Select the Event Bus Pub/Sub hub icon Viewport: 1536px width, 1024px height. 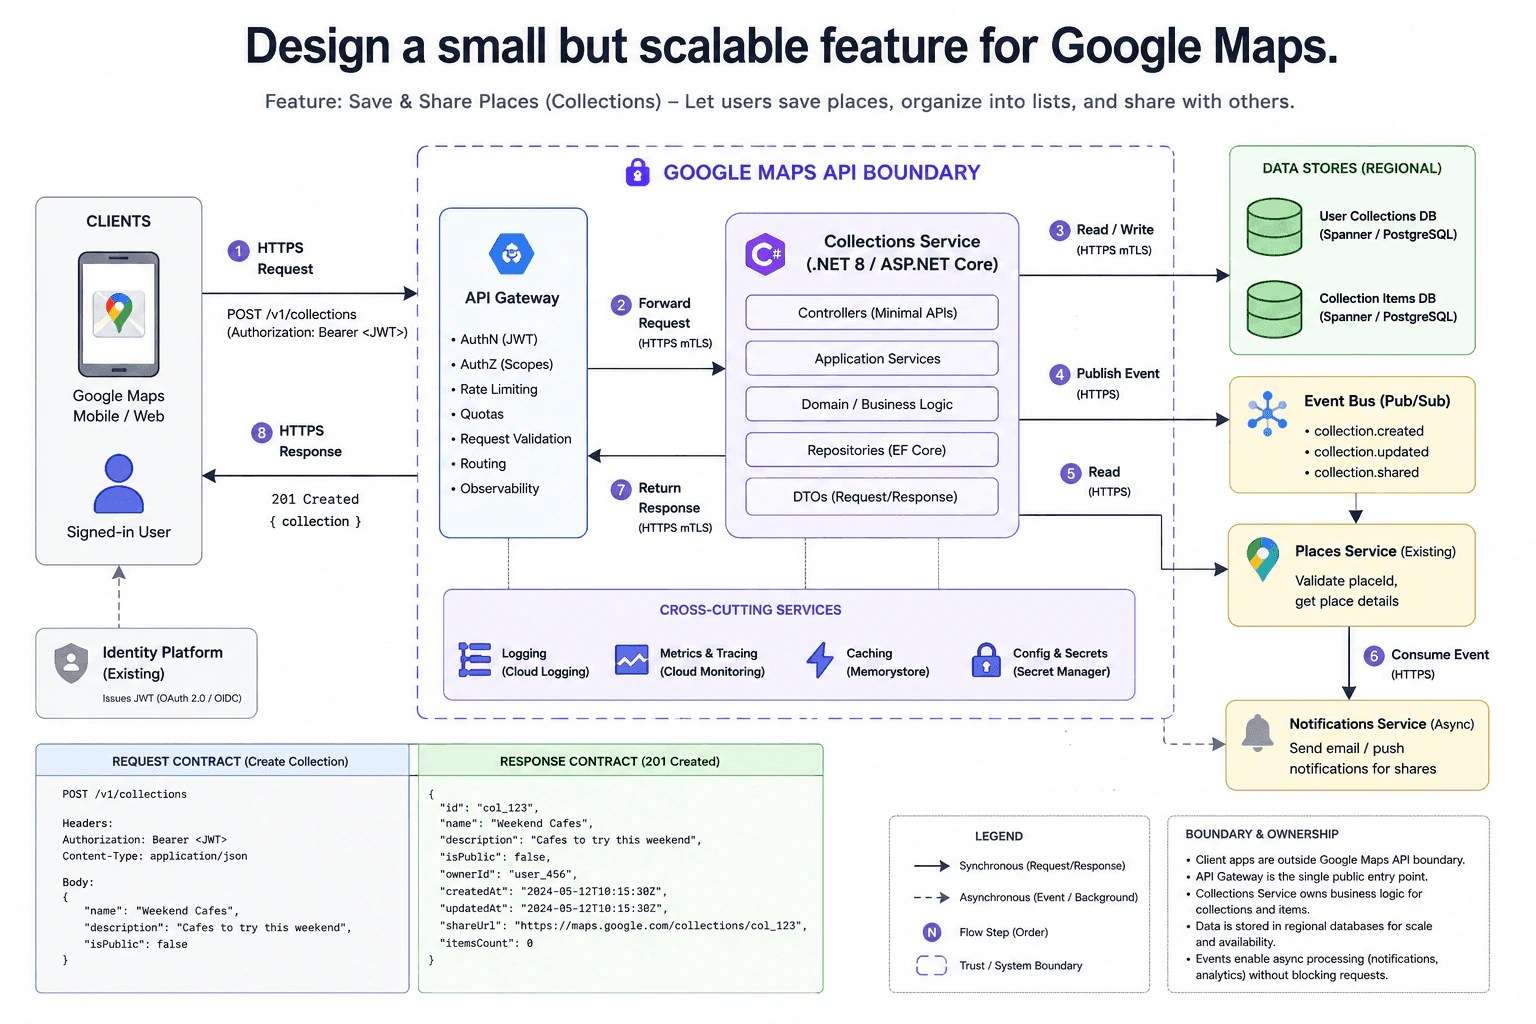click(1267, 413)
